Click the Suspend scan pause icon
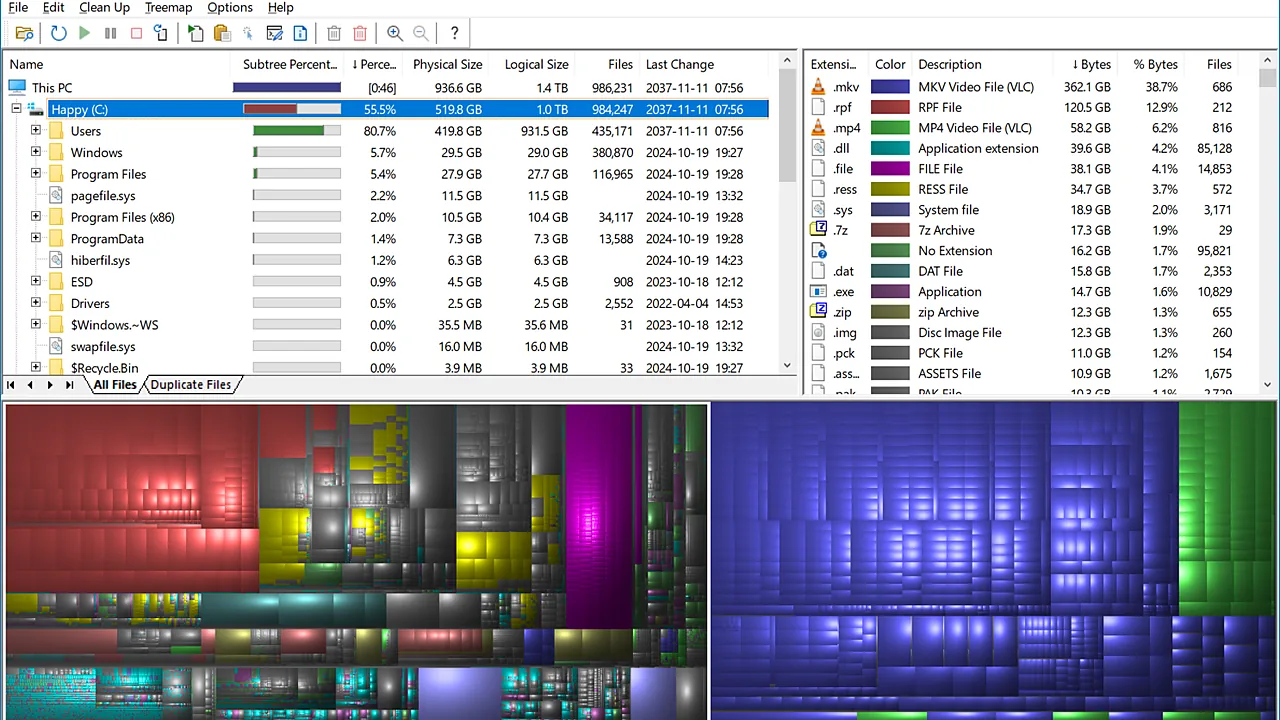This screenshot has width=1280, height=720. click(x=111, y=33)
